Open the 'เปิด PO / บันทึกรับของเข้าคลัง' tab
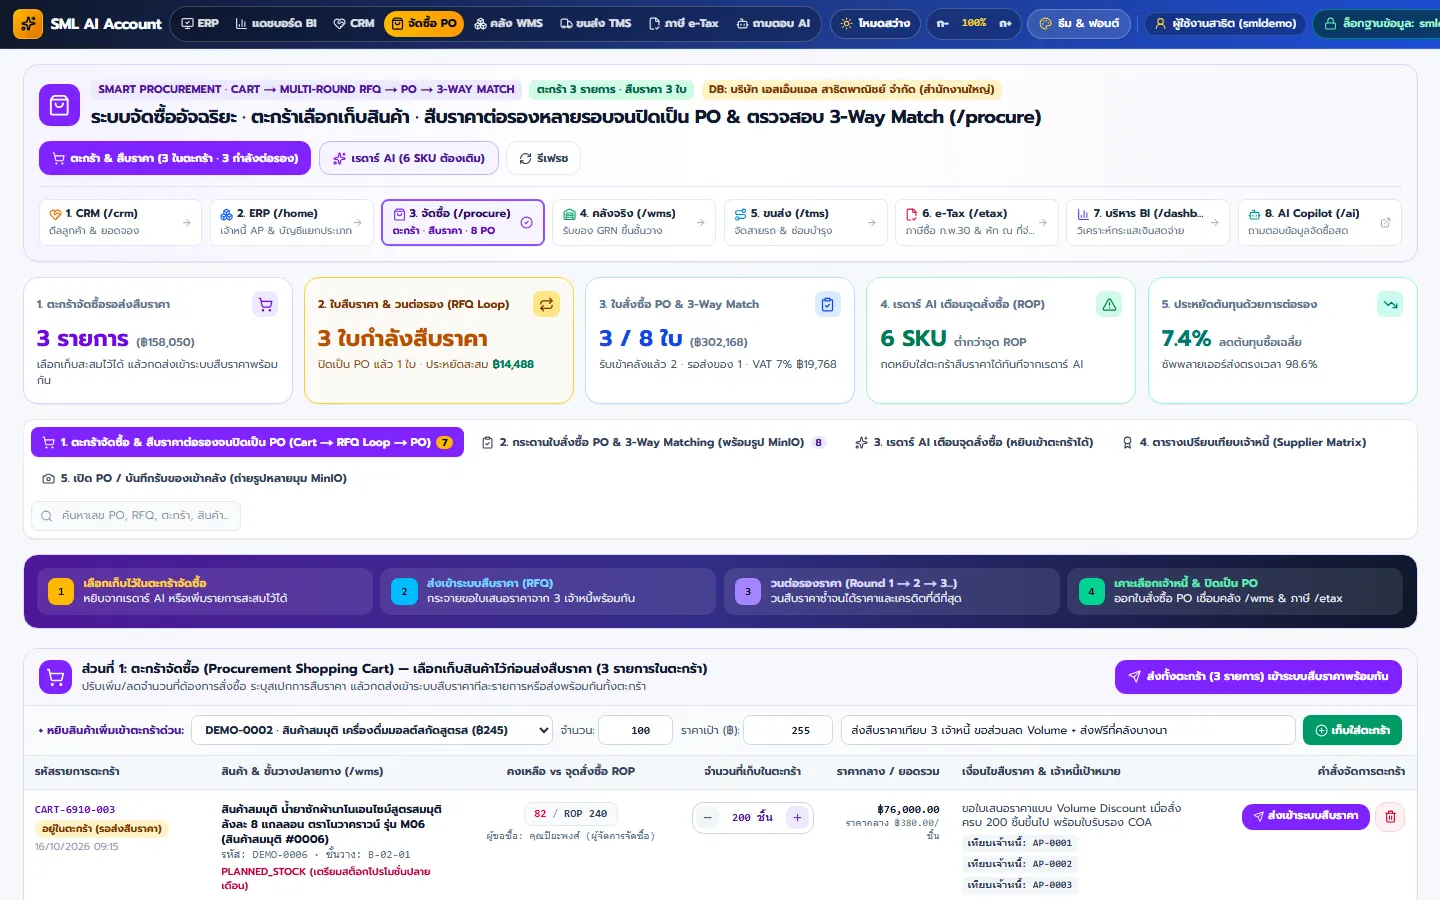Image resolution: width=1440 pixels, height=900 pixels. click(x=194, y=478)
